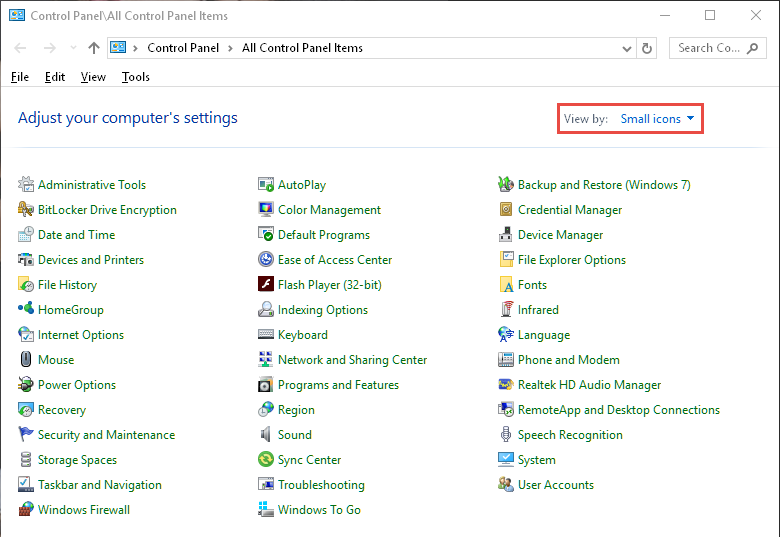
Task: Expand chevron after Control Panel breadcrumb
Action: point(230,48)
